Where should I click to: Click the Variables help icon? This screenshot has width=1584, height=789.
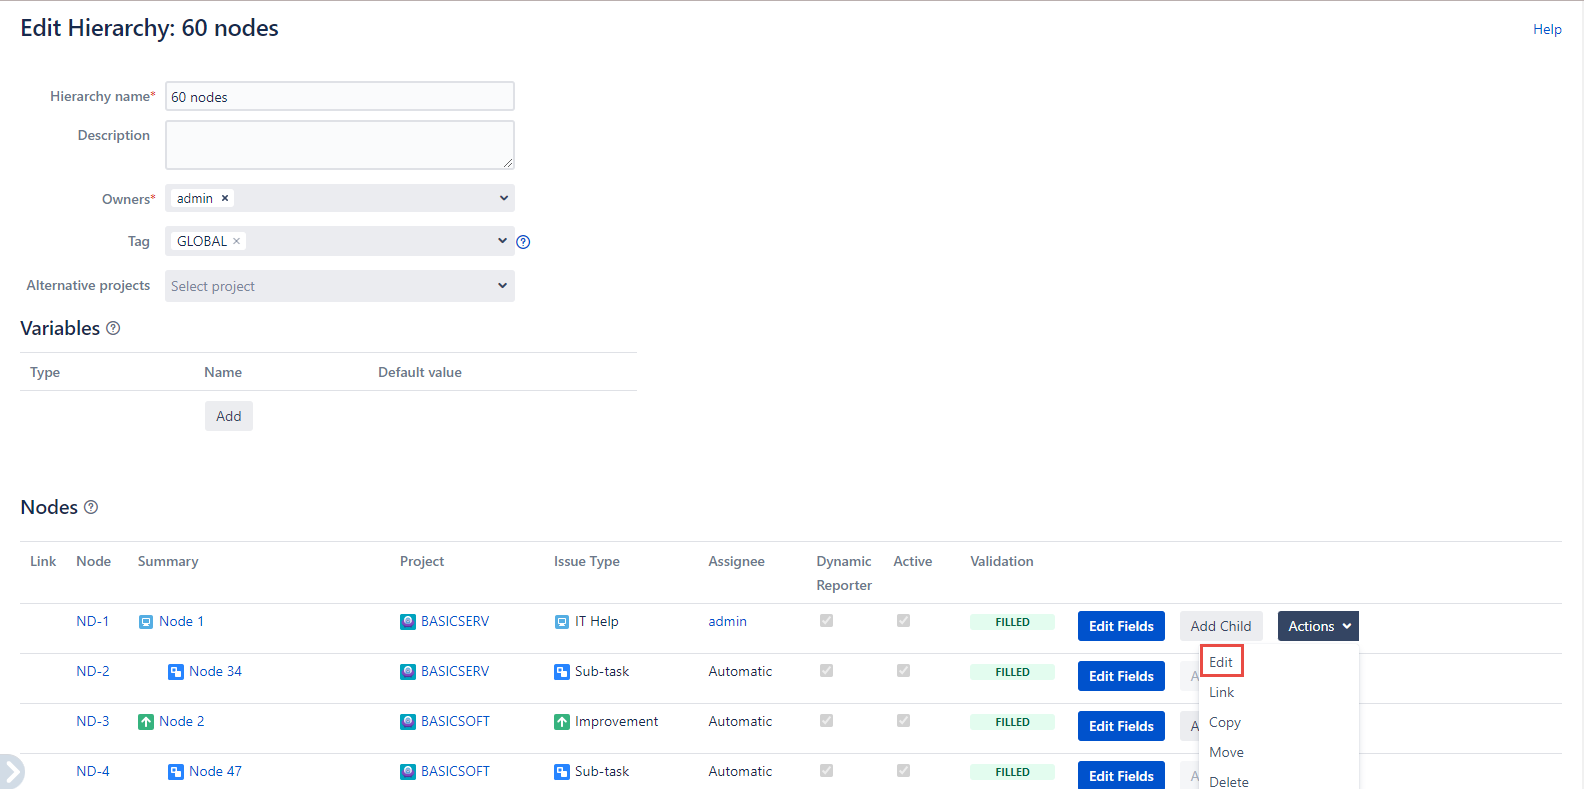(x=113, y=328)
